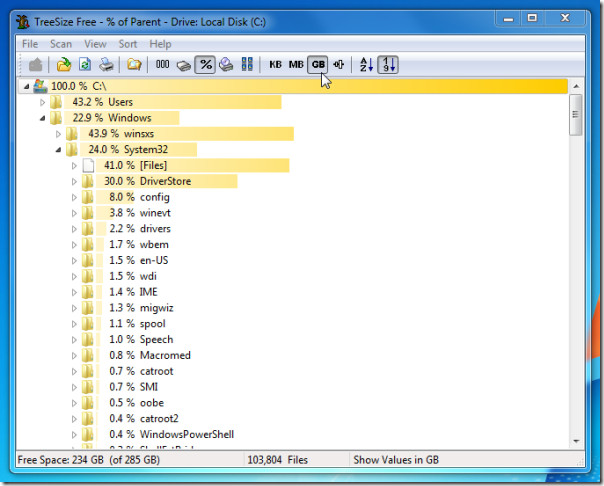604x486 pixels.
Task: Click the Explore folder toolbar icon
Action: coord(134,64)
